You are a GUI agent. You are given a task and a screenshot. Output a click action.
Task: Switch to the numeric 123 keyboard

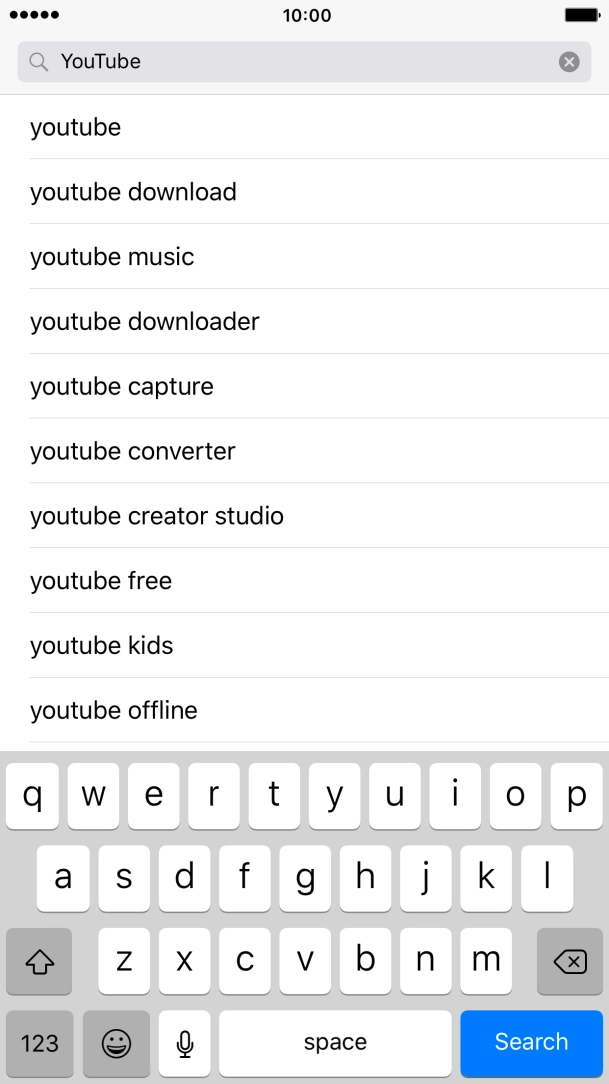click(x=39, y=1043)
